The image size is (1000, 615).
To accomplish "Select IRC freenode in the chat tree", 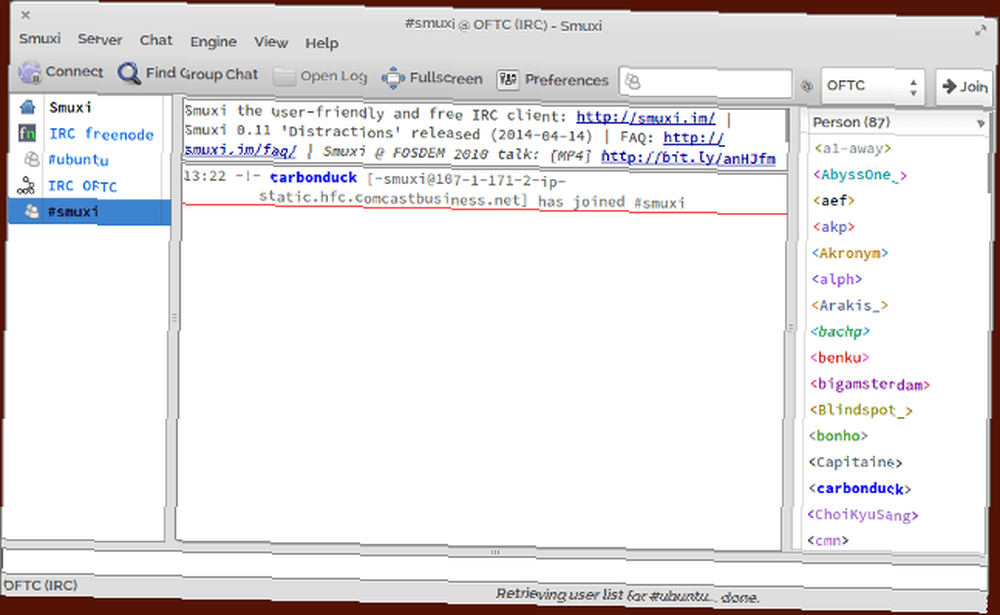I will pyautogui.click(x=101, y=134).
